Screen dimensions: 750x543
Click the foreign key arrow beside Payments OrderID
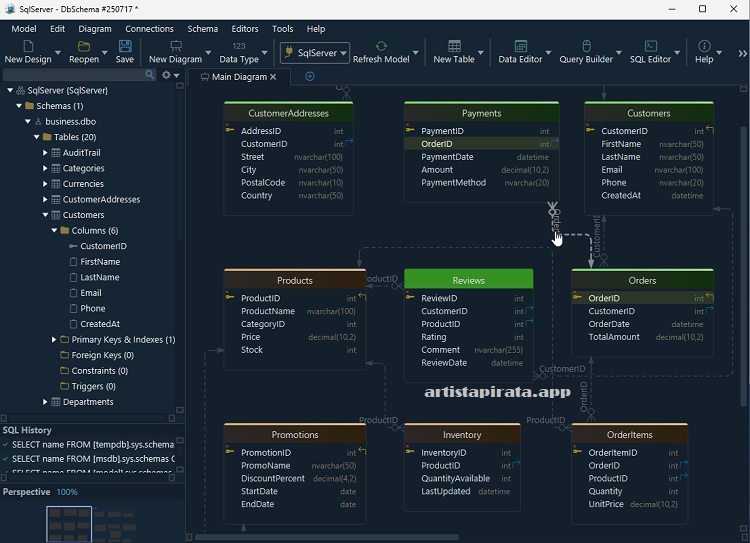555,142
